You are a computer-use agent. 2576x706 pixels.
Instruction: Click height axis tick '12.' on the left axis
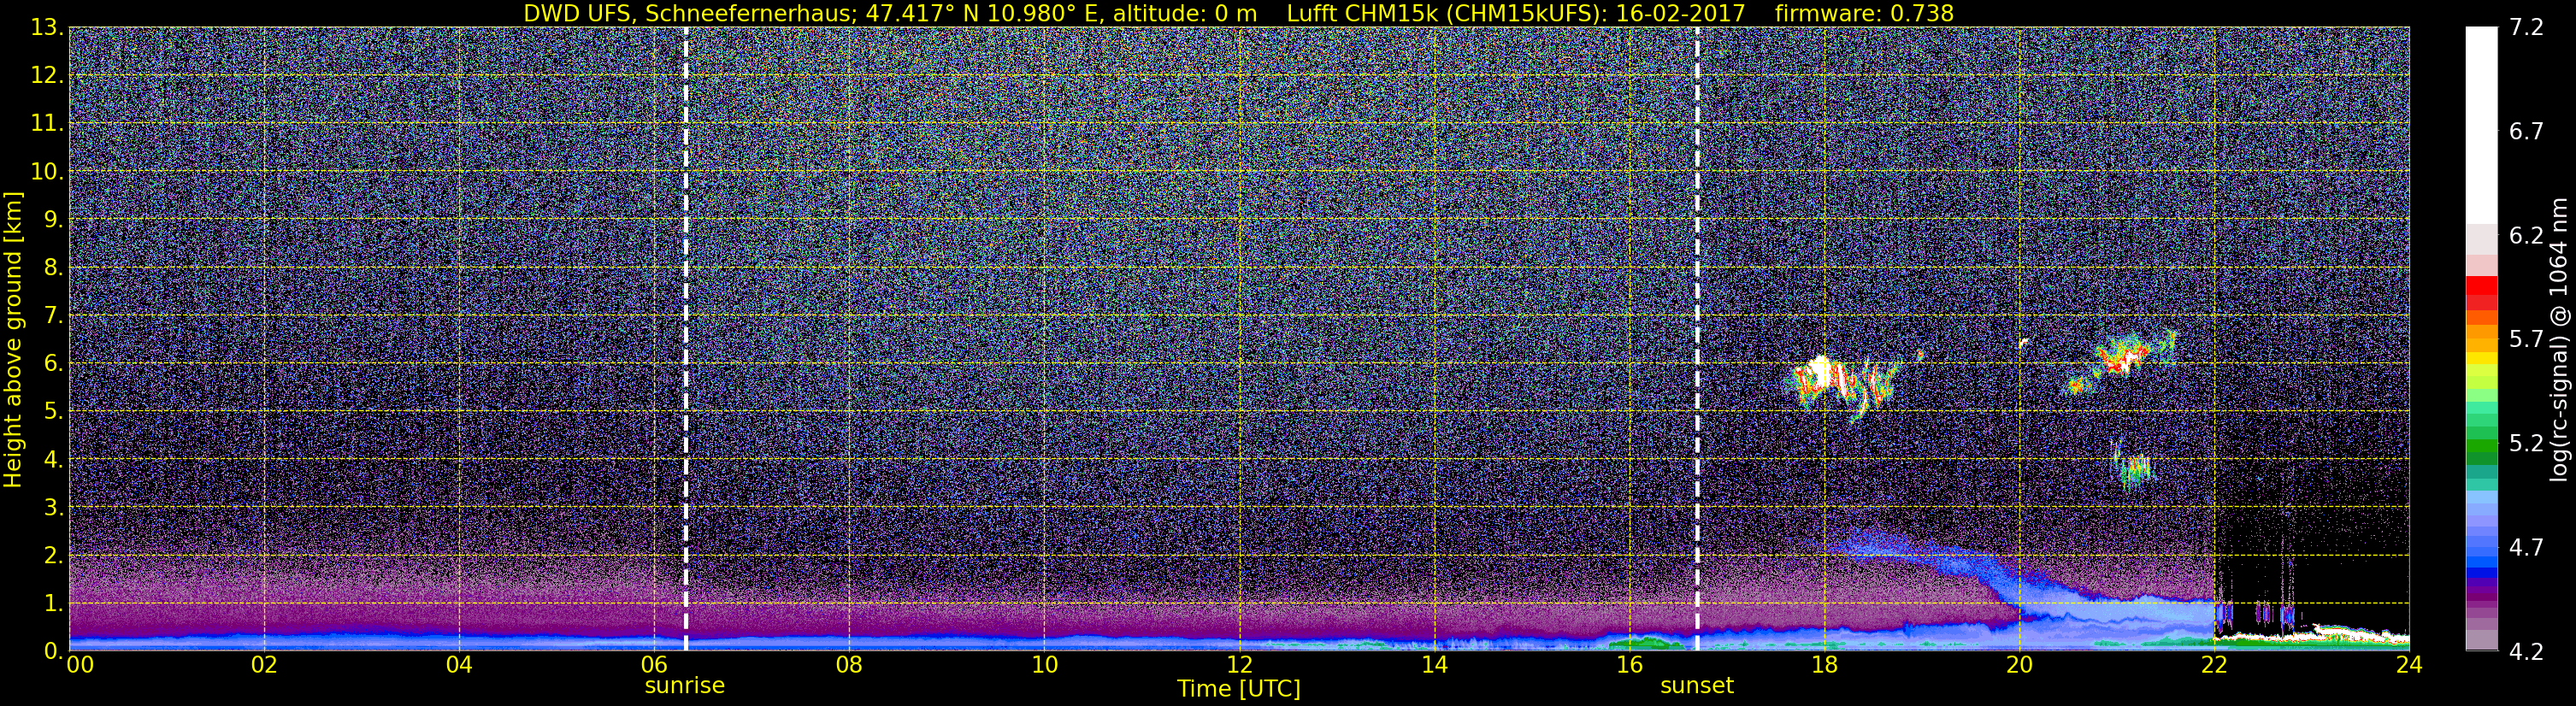pos(47,76)
